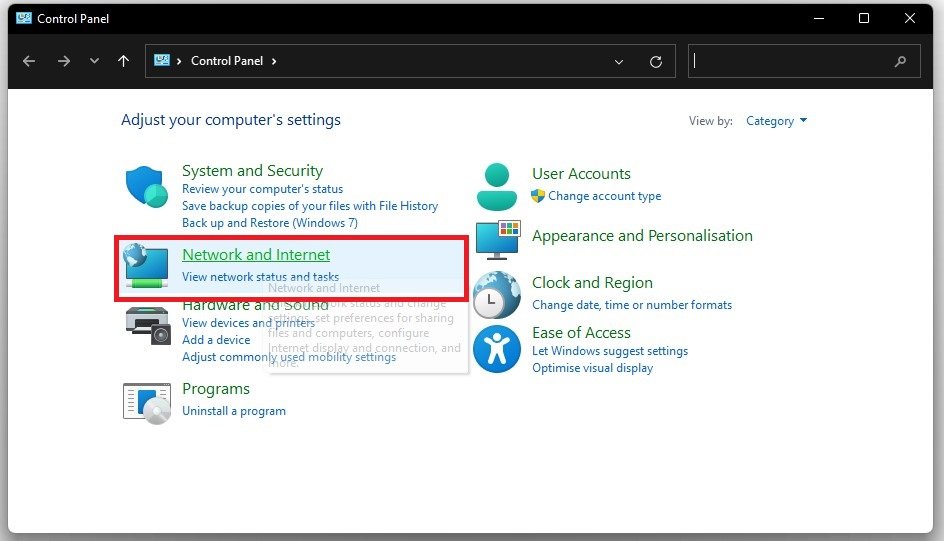Click Control Panel in the breadcrumb path
The width and height of the screenshot is (944, 541).
click(227, 61)
